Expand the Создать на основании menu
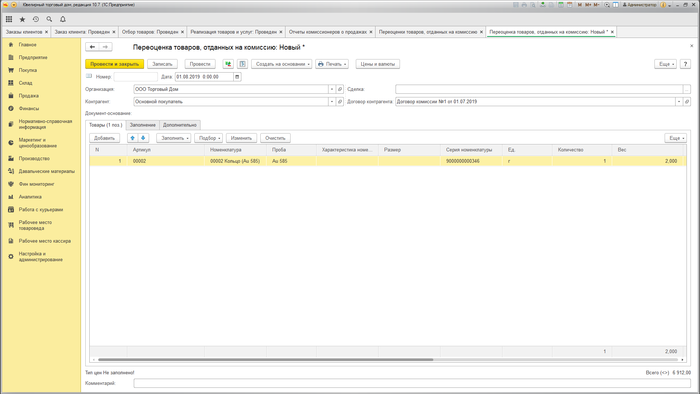 coord(282,64)
